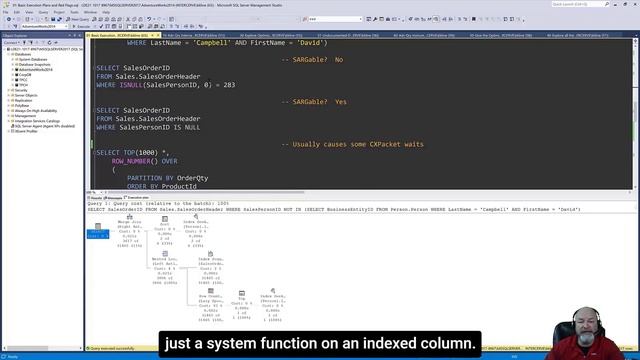The width and height of the screenshot is (640, 360).
Task: Select the highlighted SELECT plan operator
Action: point(98,231)
